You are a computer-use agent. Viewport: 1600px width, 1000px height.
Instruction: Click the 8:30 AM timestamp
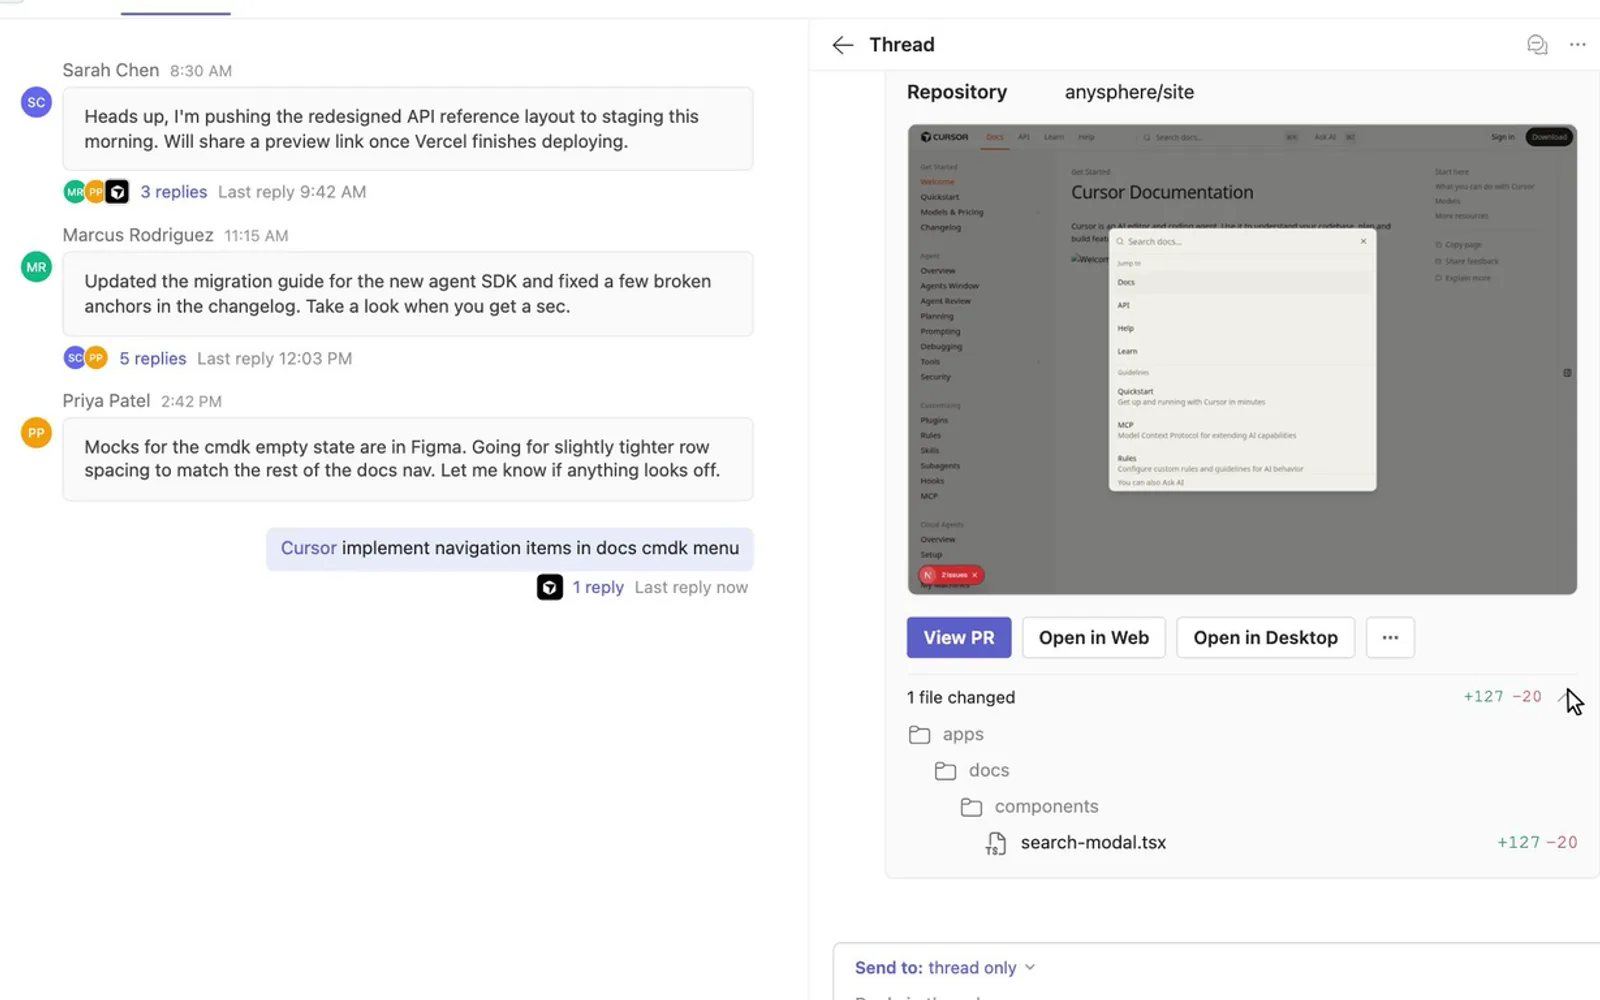pyautogui.click(x=201, y=71)
